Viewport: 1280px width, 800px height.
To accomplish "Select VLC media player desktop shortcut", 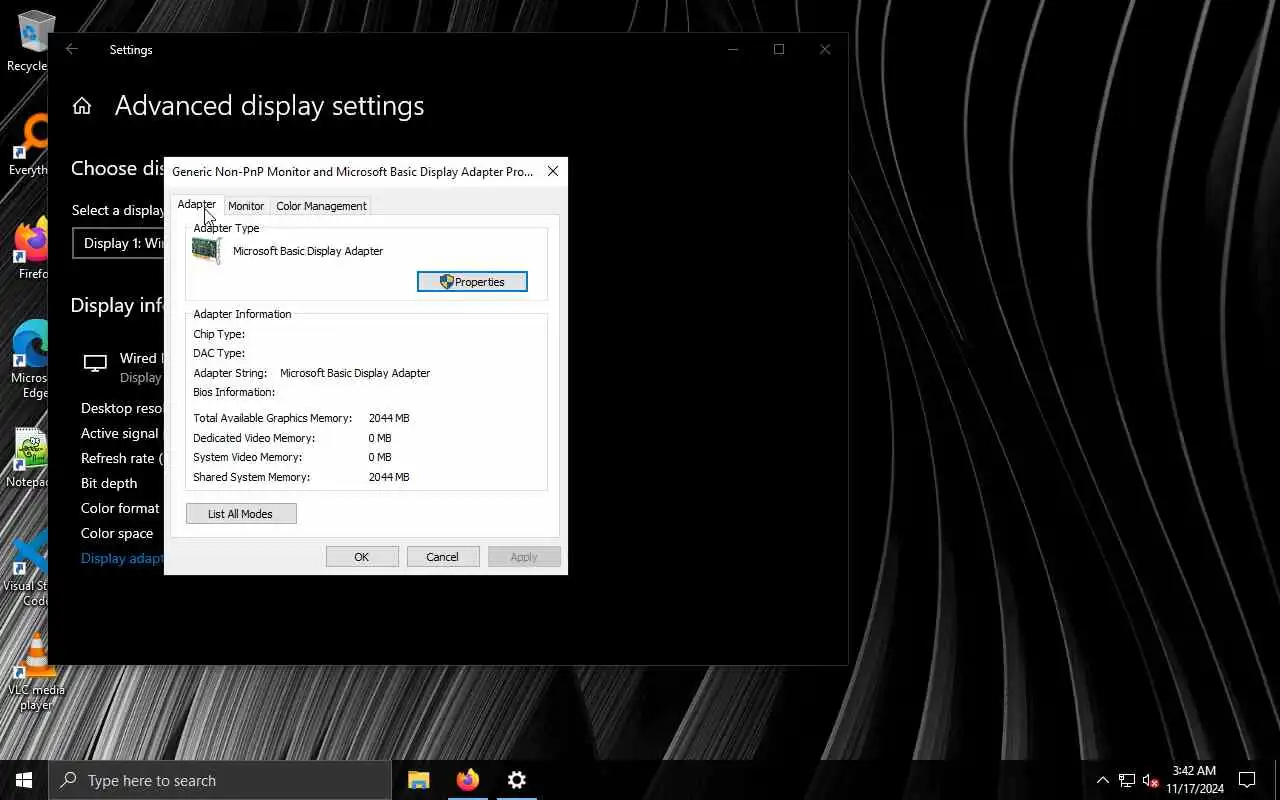I will [x=36, y=672].
